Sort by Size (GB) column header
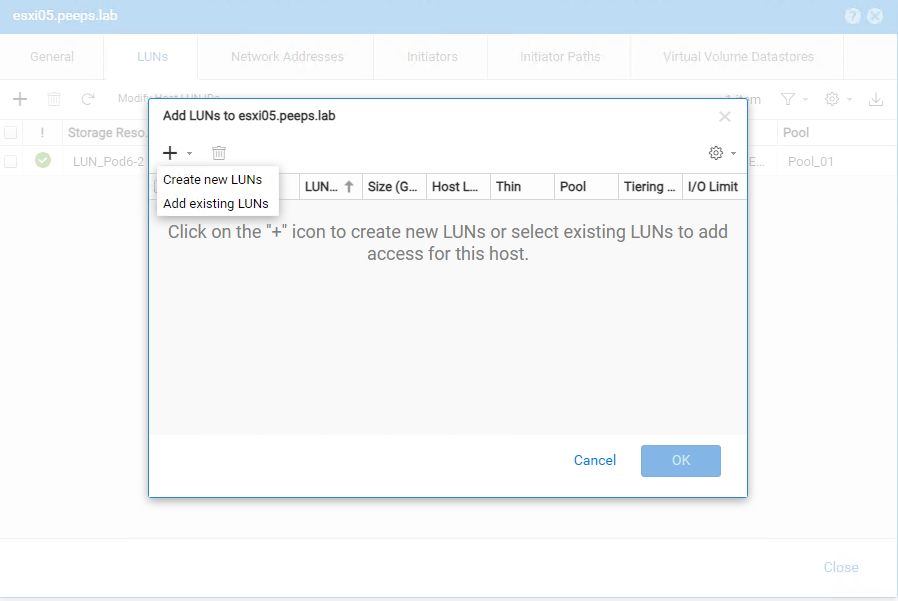 [x=394, y=187]
